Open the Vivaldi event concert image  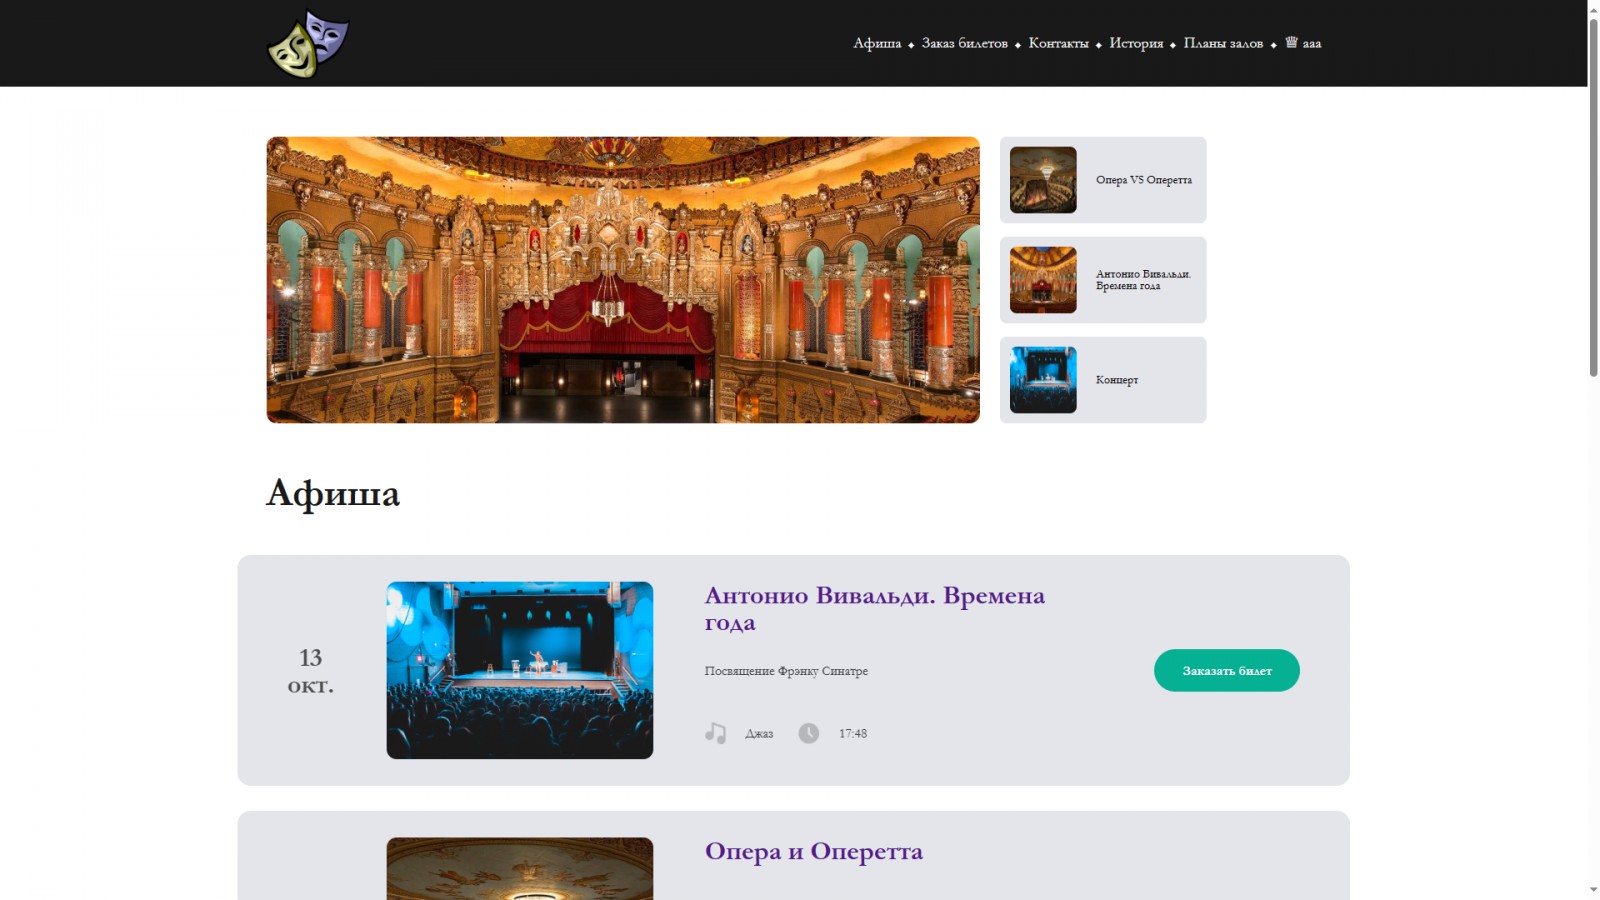pos(520,670)
